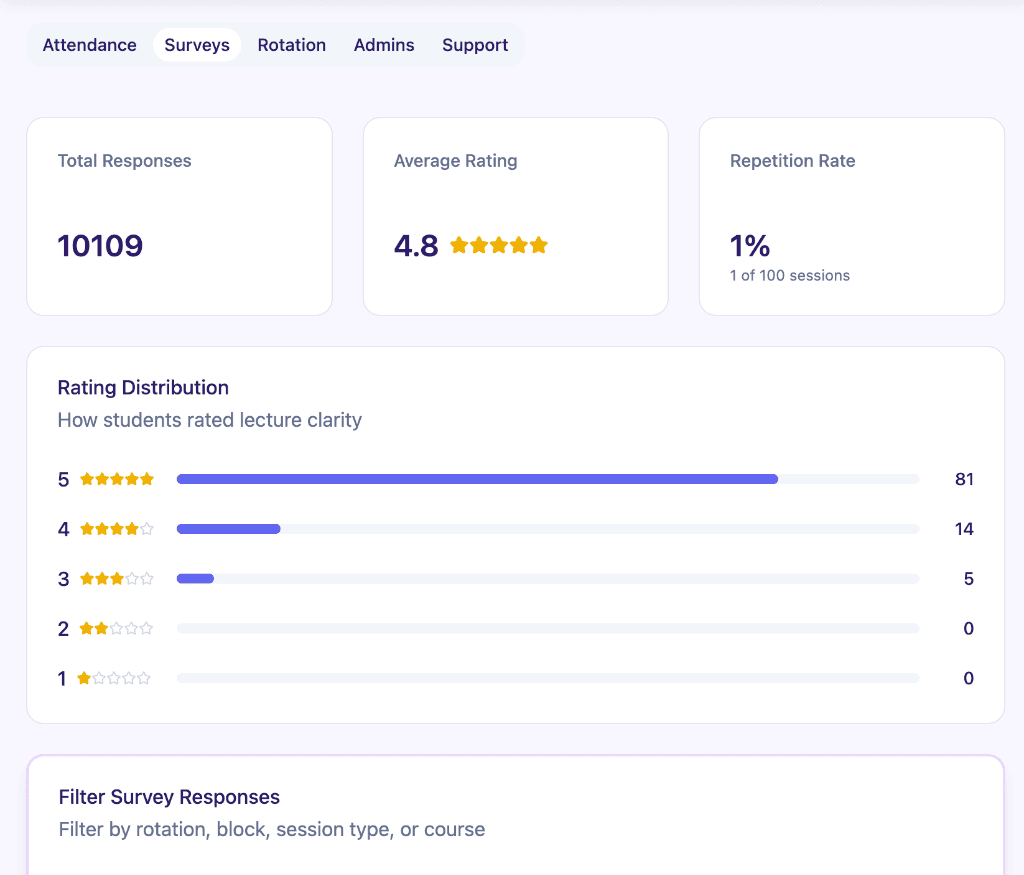Click the count 0 for 2 stars
1024x875 pixels.
coord(968,628)
